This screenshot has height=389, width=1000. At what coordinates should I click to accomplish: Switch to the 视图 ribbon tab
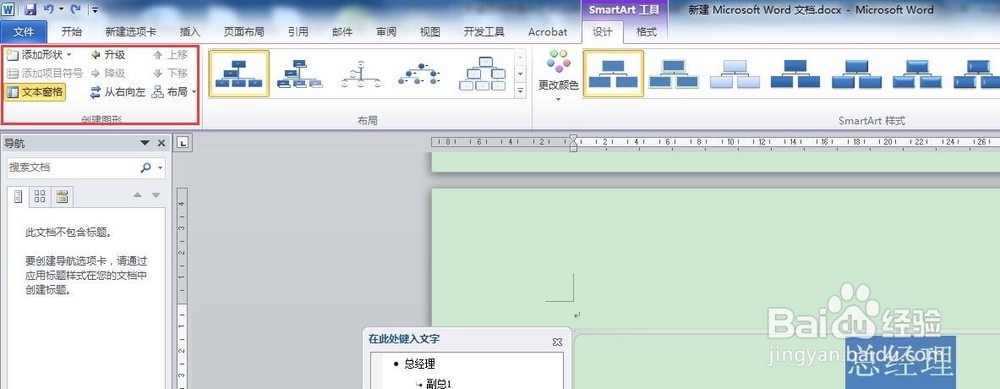point(430,32)
